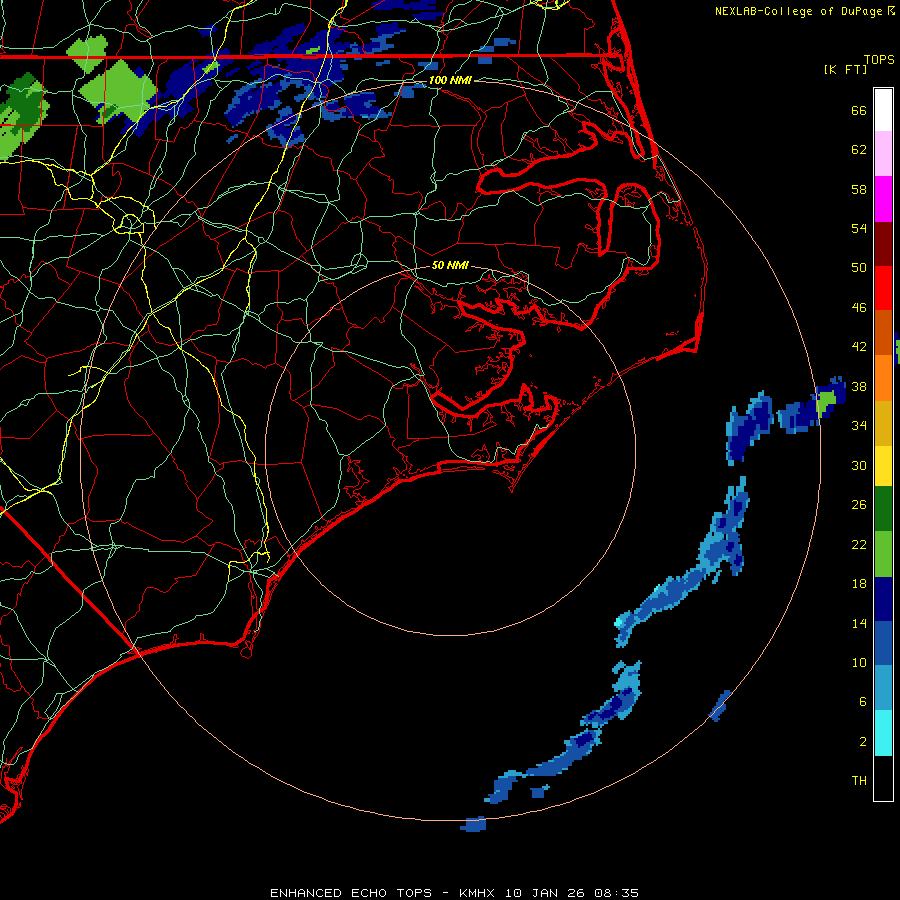The image size is (900, 900).
Task: Click the magenta legend swatch at 58
Action: pyautogui.click(x=883, y=199)
